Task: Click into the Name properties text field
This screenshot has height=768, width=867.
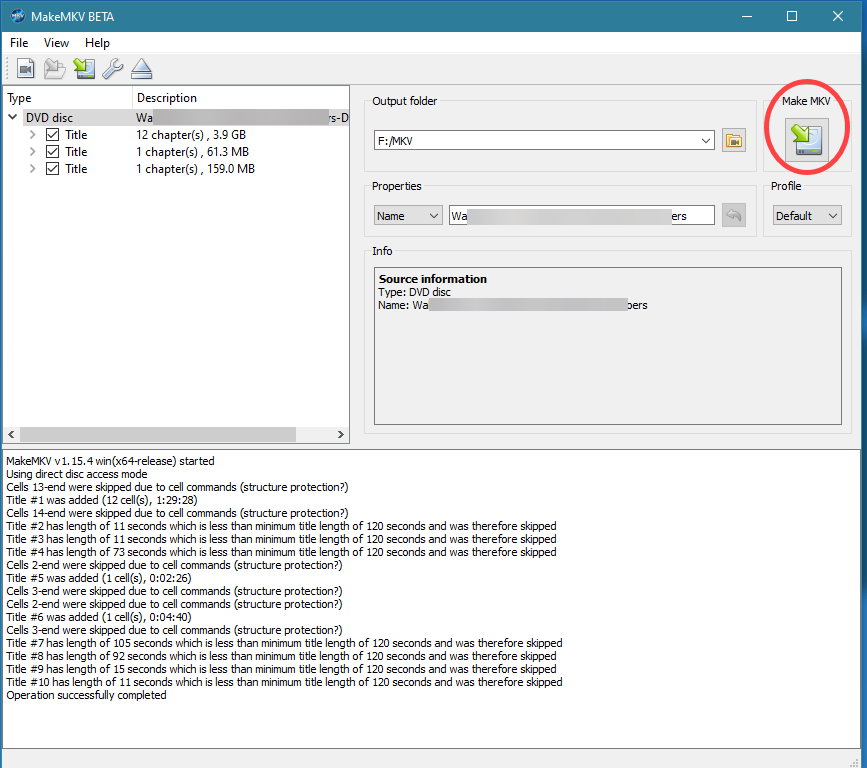Action: click(582, 216)
